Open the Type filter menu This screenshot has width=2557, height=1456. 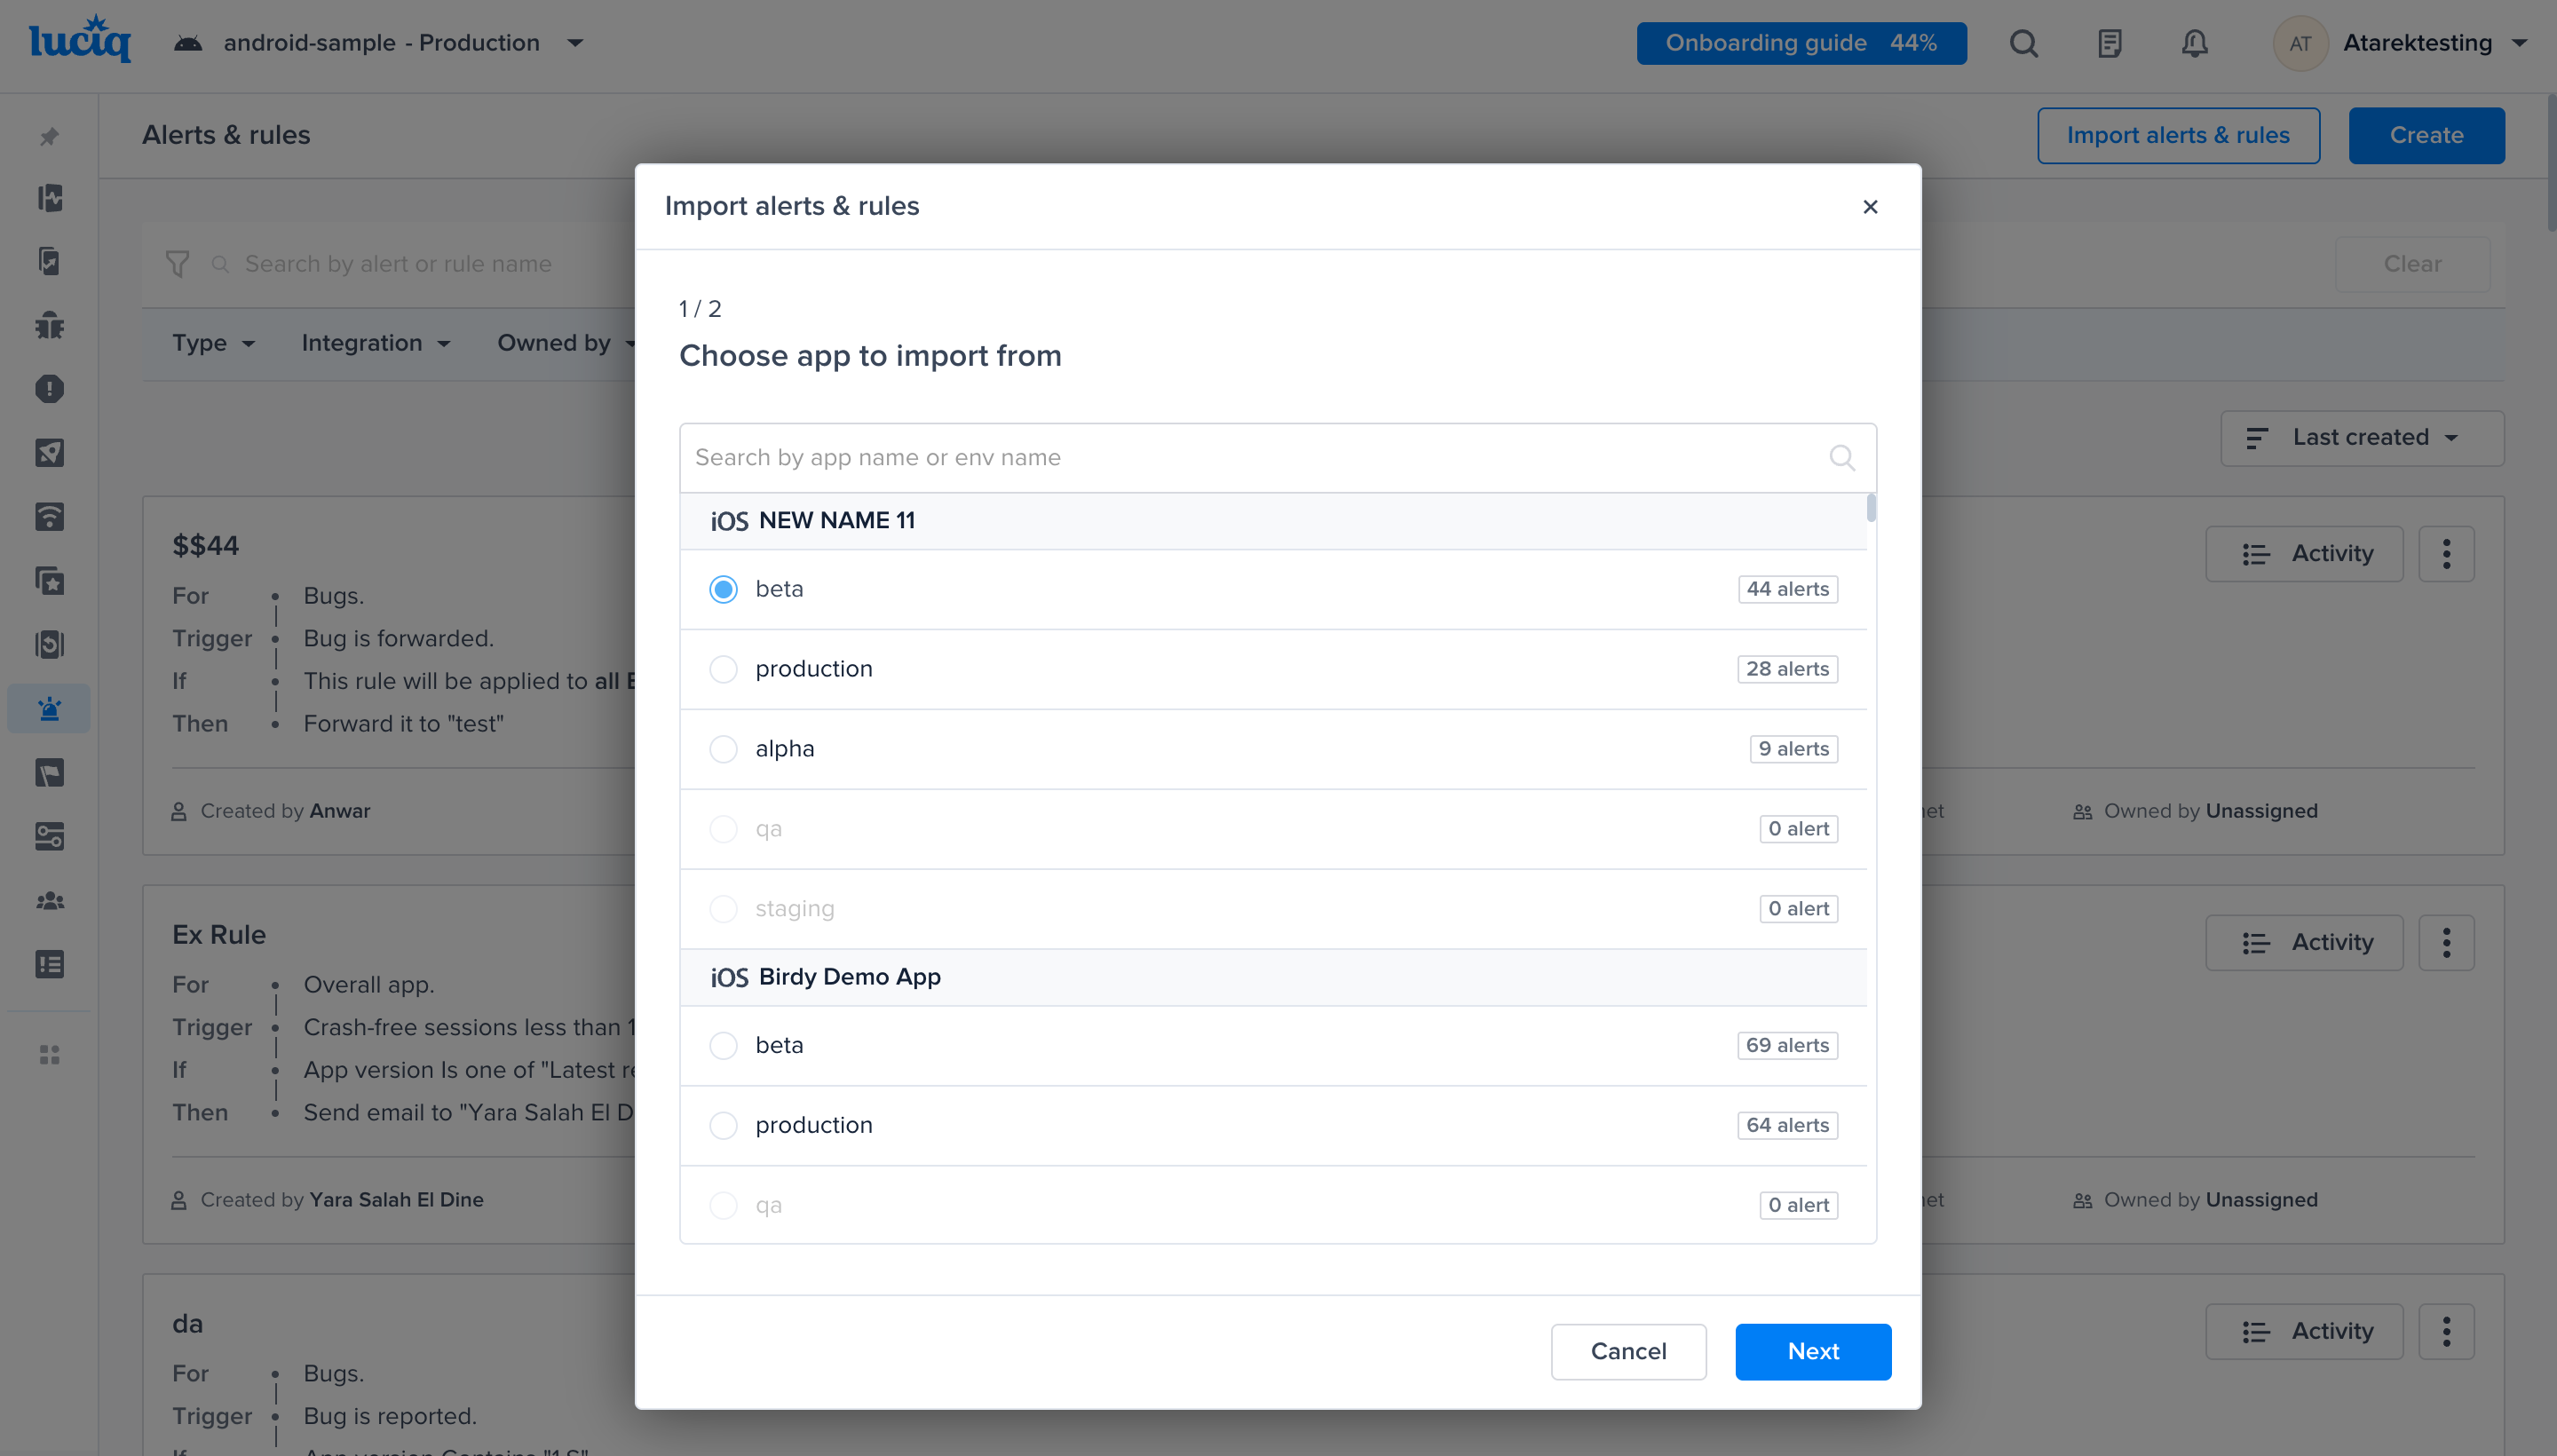[x=212, y=343]
